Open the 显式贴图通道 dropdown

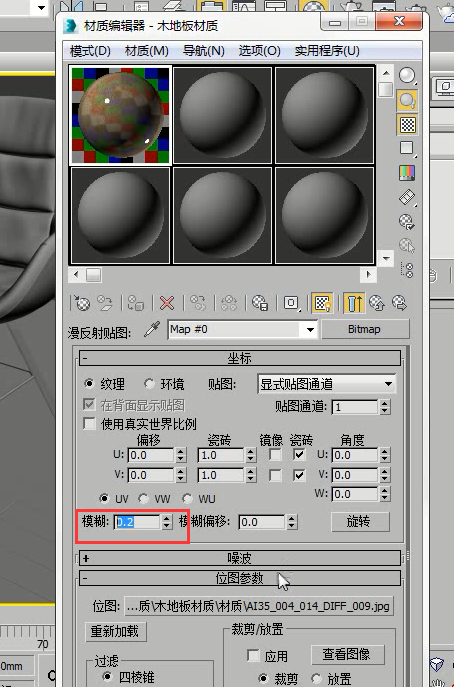[326, 384]
